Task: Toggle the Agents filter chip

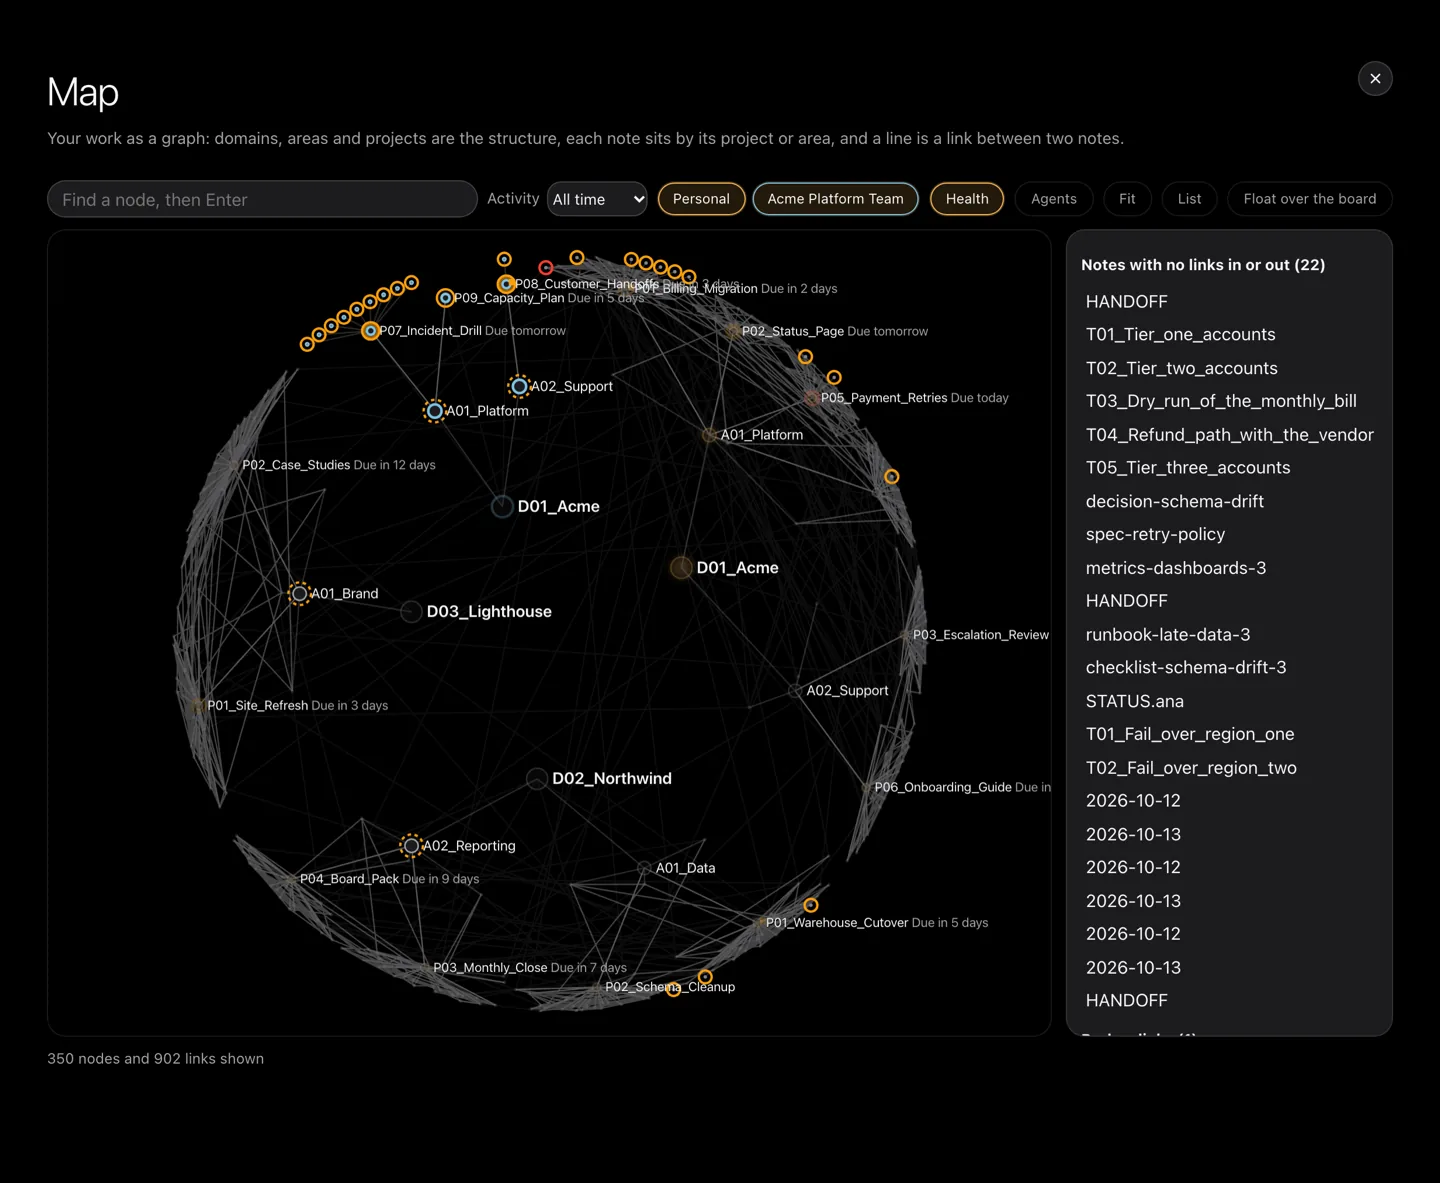Action: click(x=1054, y=199)
